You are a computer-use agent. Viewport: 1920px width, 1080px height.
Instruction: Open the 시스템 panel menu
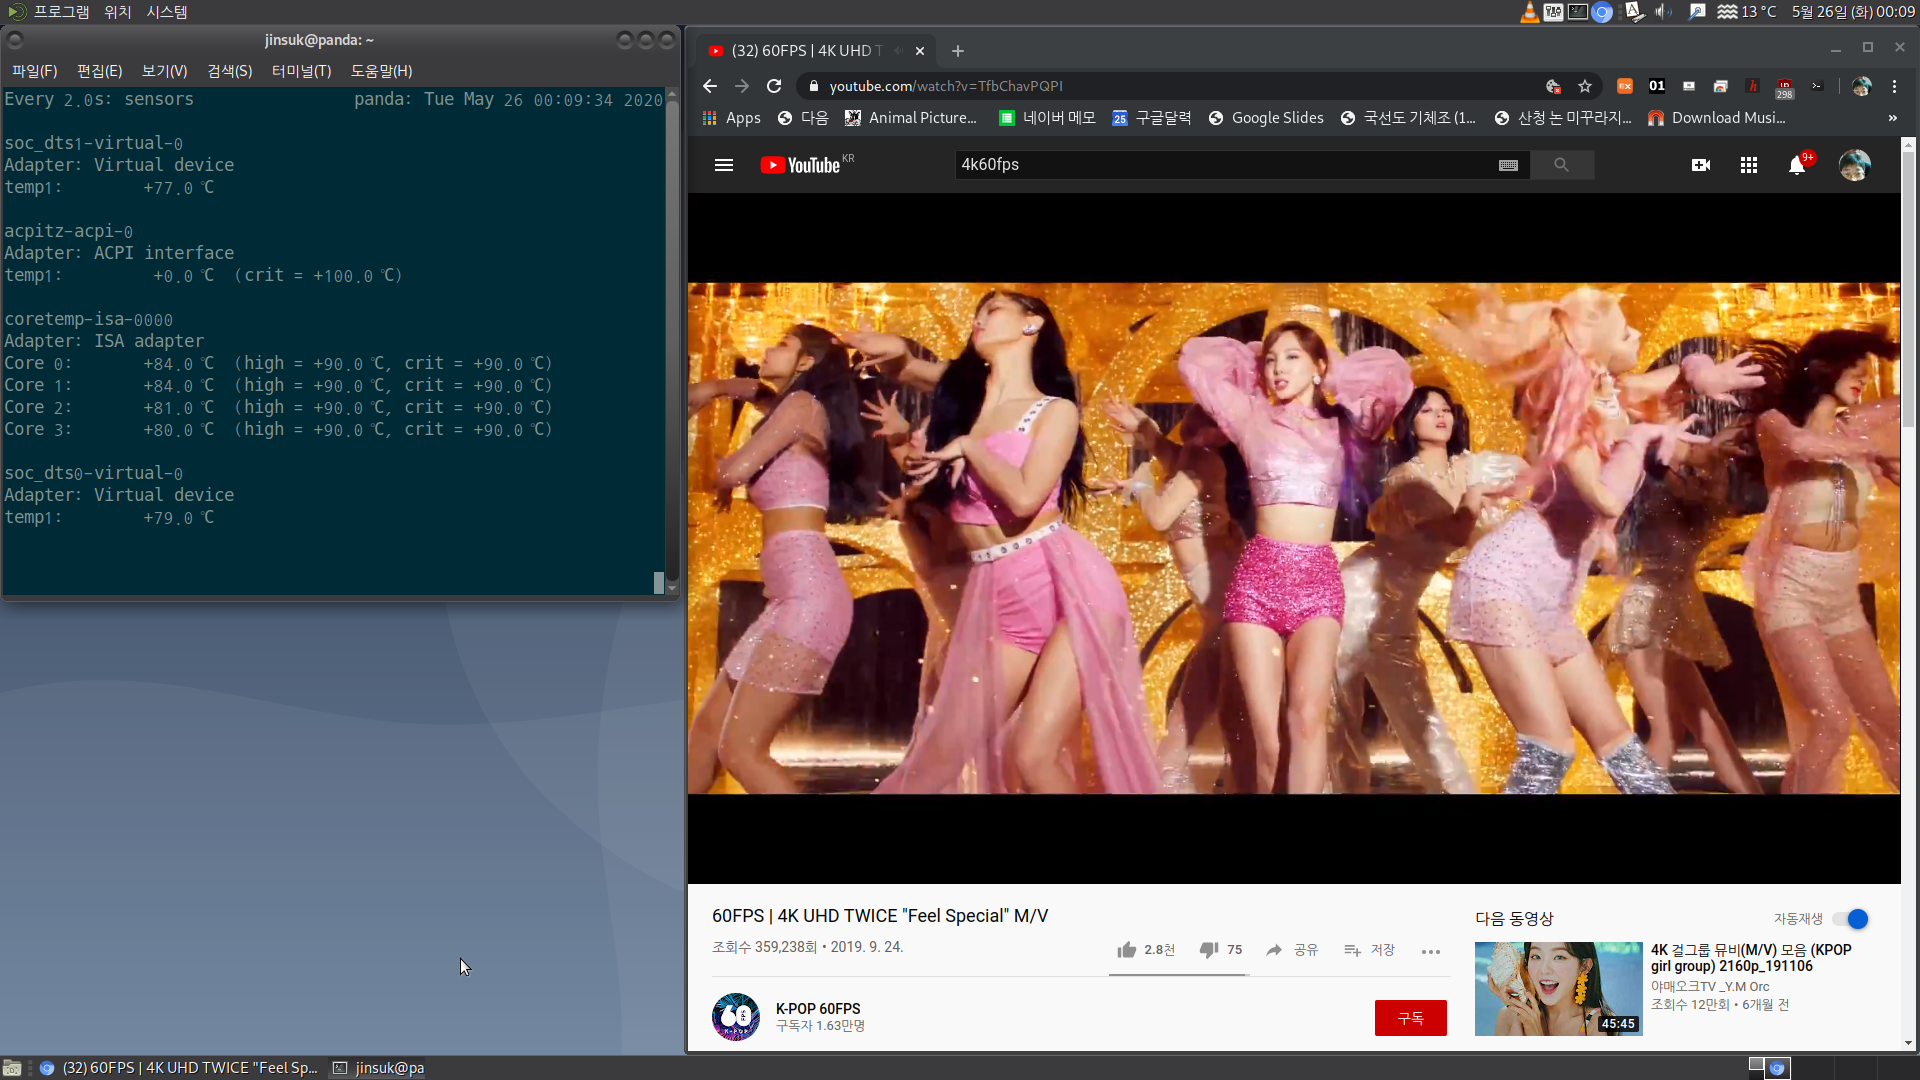coord(167,12)
